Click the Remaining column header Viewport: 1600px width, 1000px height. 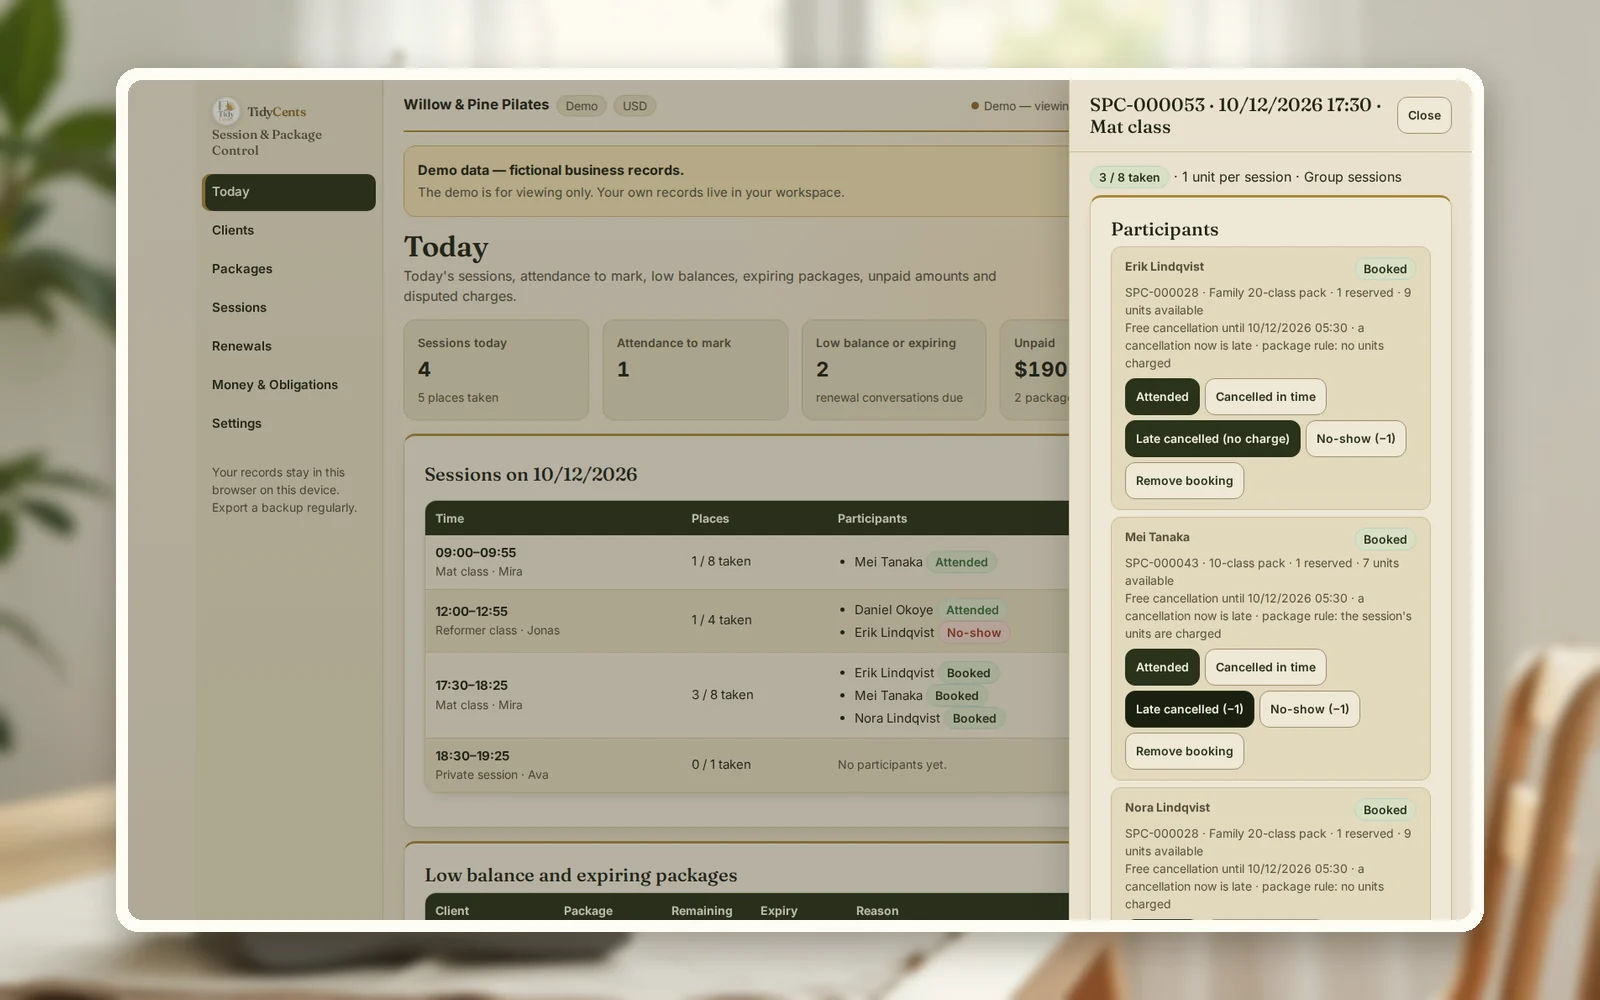tap(702, 911)
